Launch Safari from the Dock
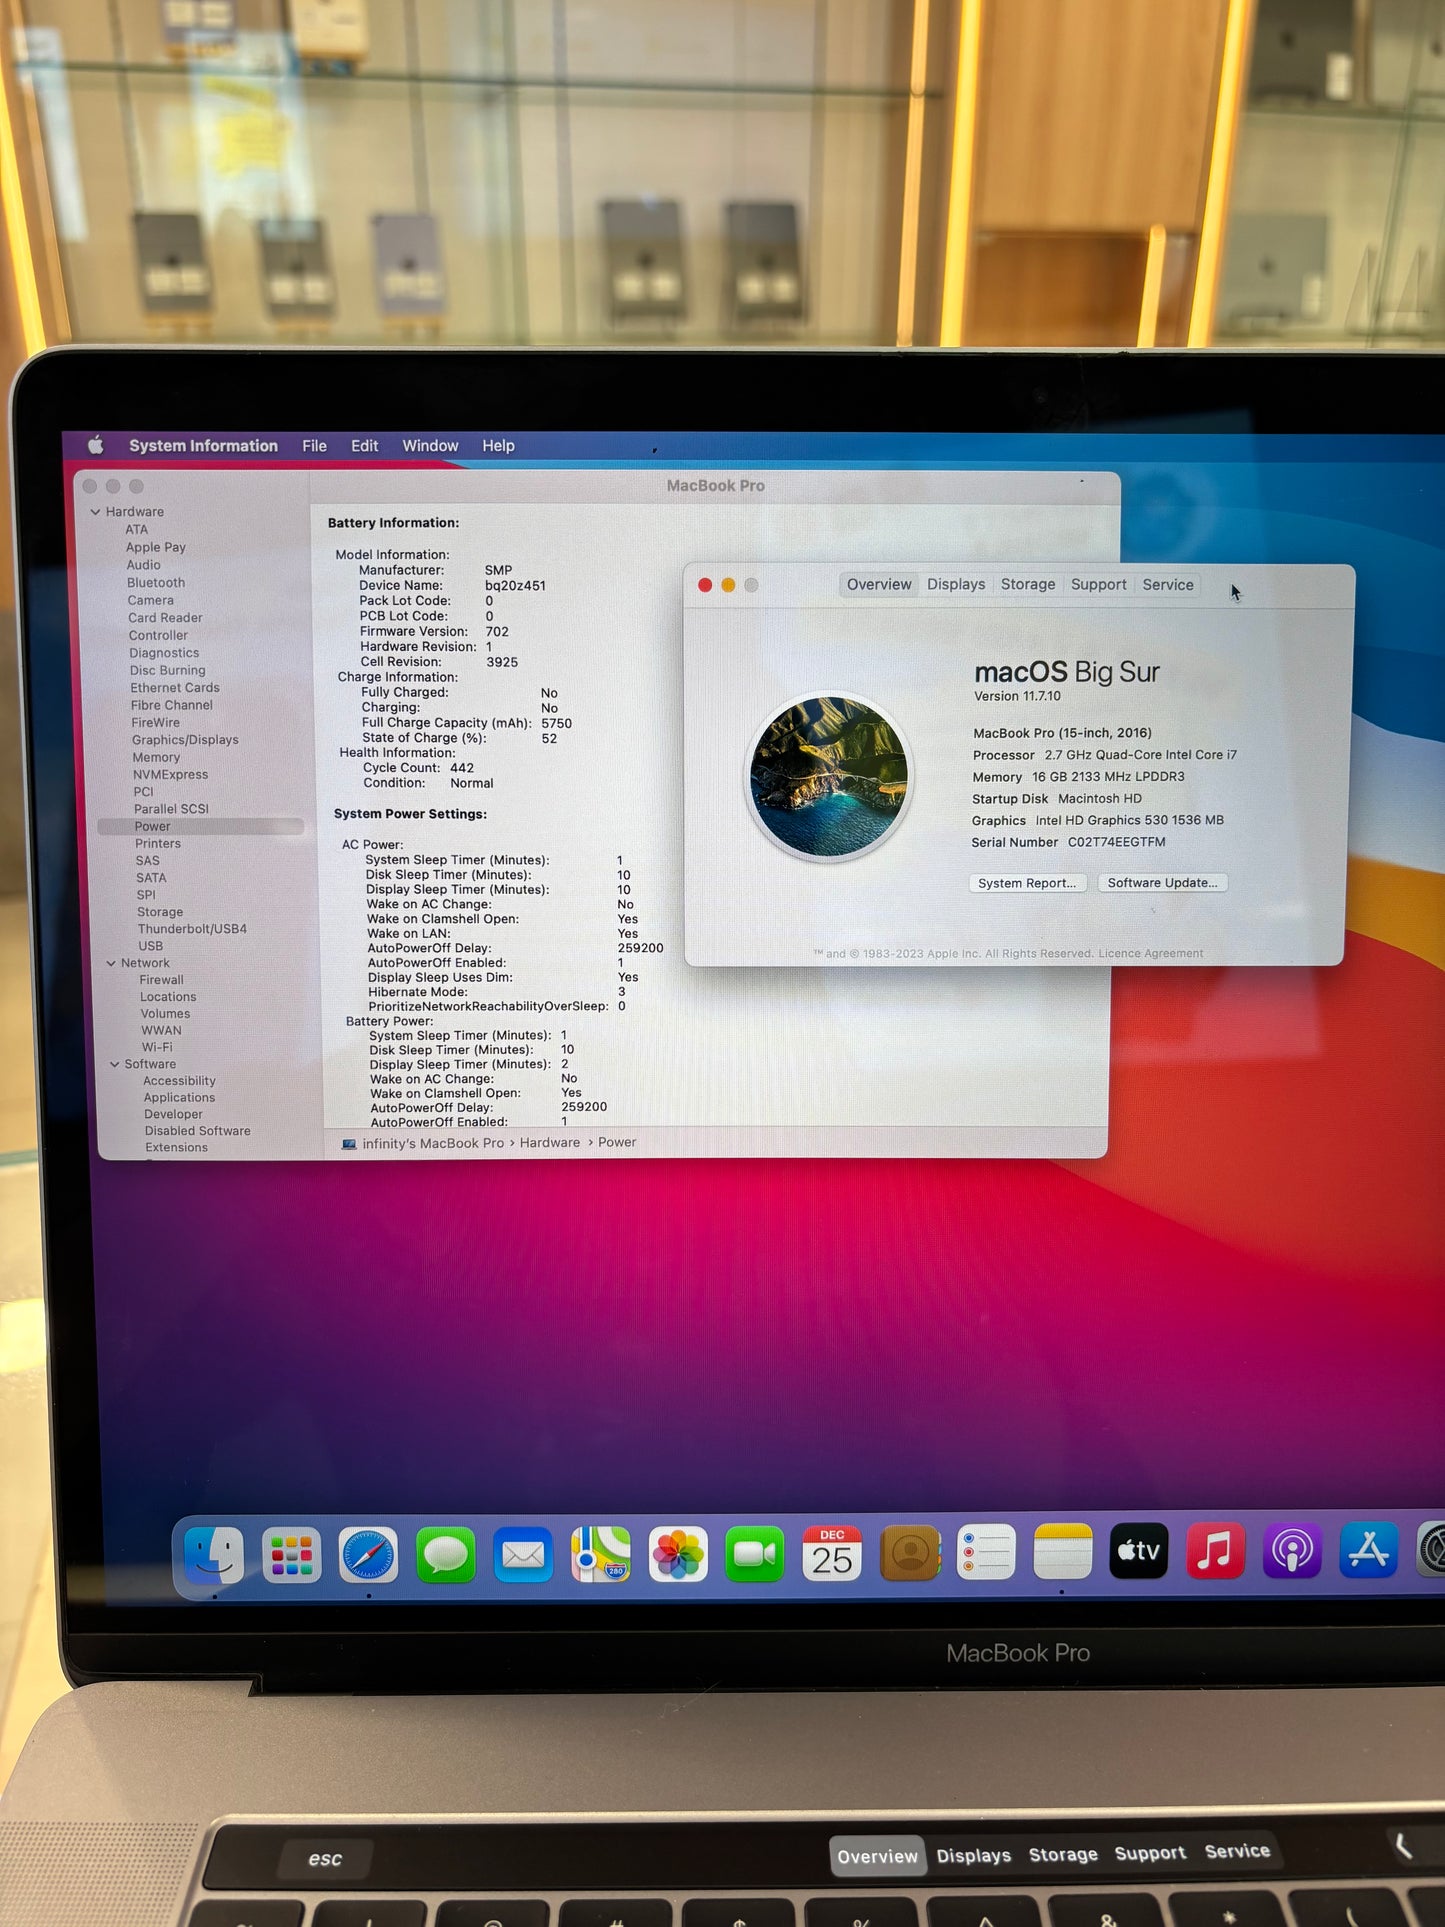The image size is (1445, 1927). coord(368,1555)
